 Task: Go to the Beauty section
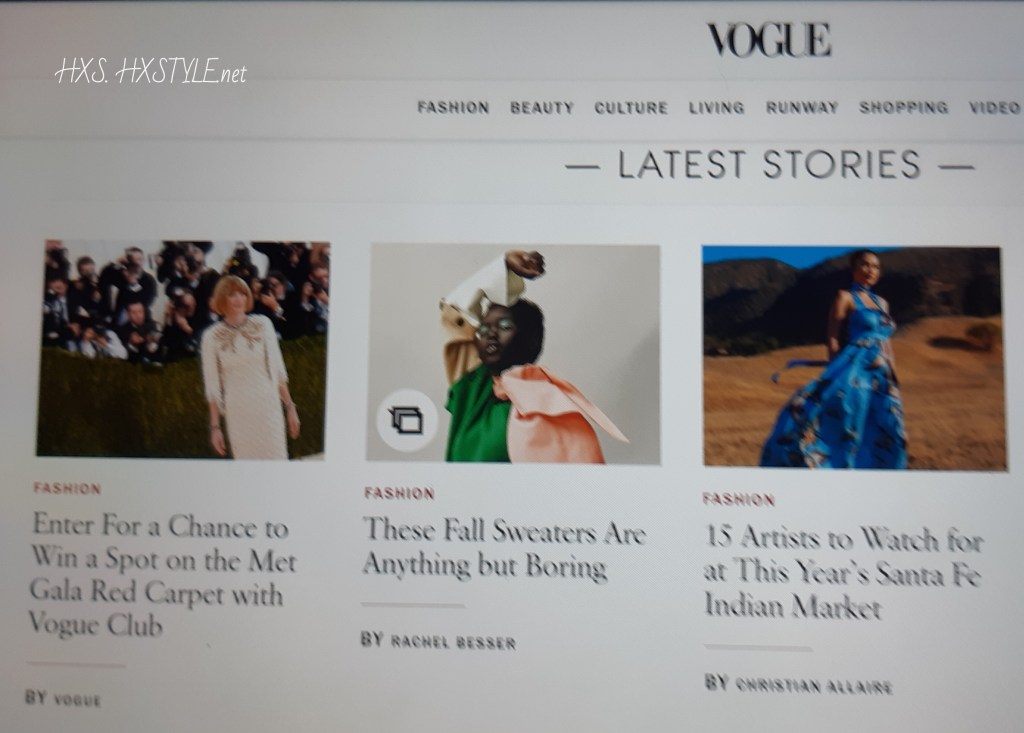pyautogui.click(x=542, y=108)
